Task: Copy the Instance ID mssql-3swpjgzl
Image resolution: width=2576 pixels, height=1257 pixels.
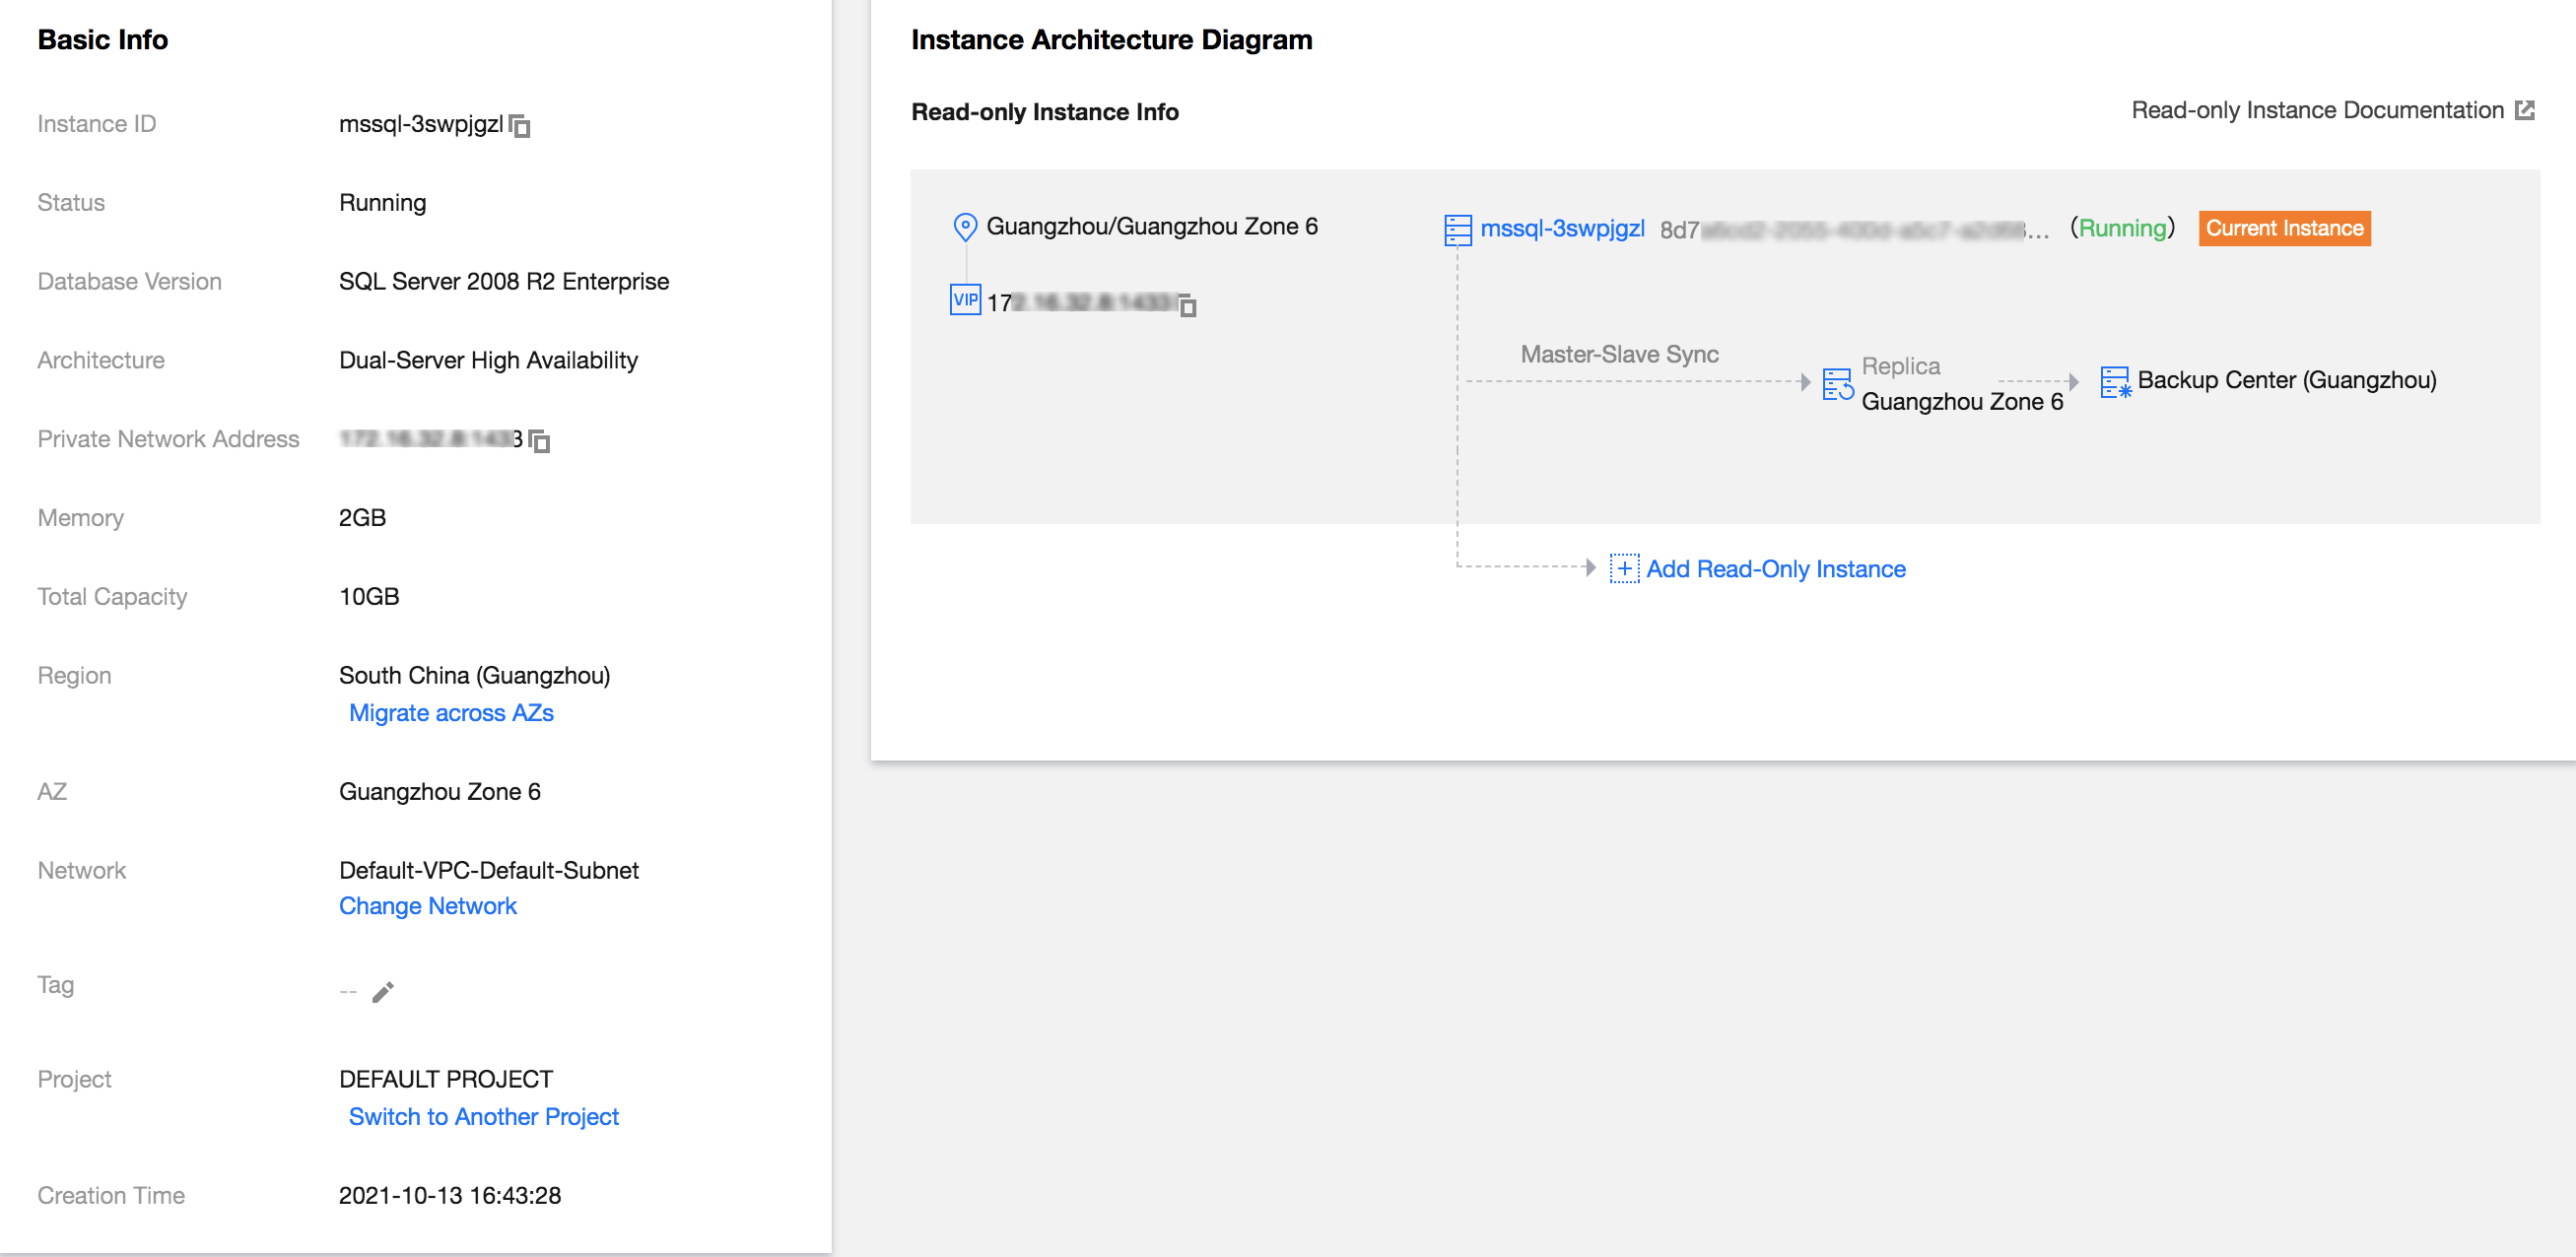Action: [520, 126]
